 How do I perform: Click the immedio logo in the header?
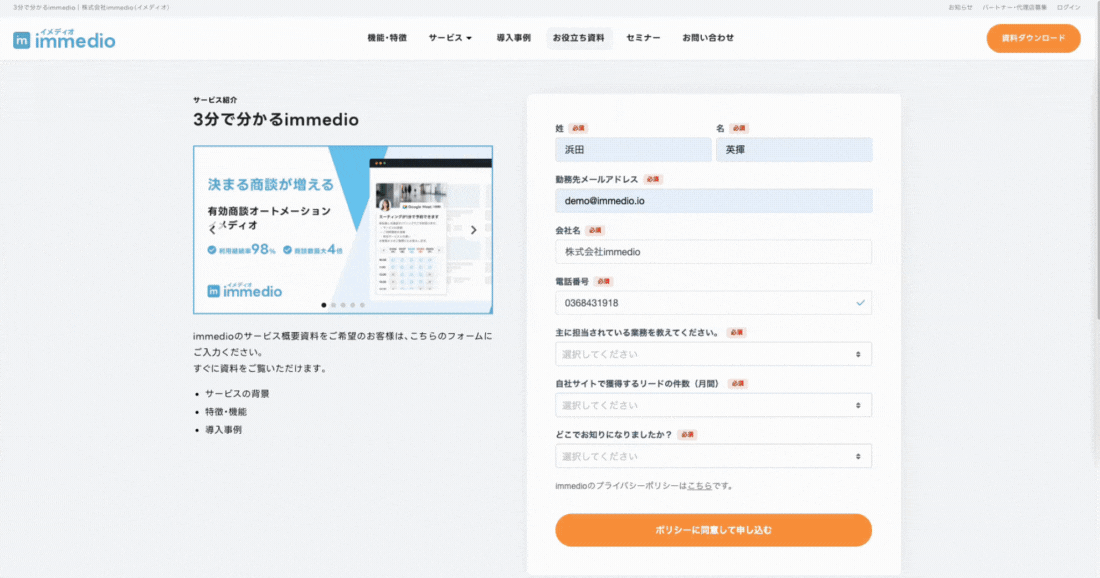click(x=64, y=39)
